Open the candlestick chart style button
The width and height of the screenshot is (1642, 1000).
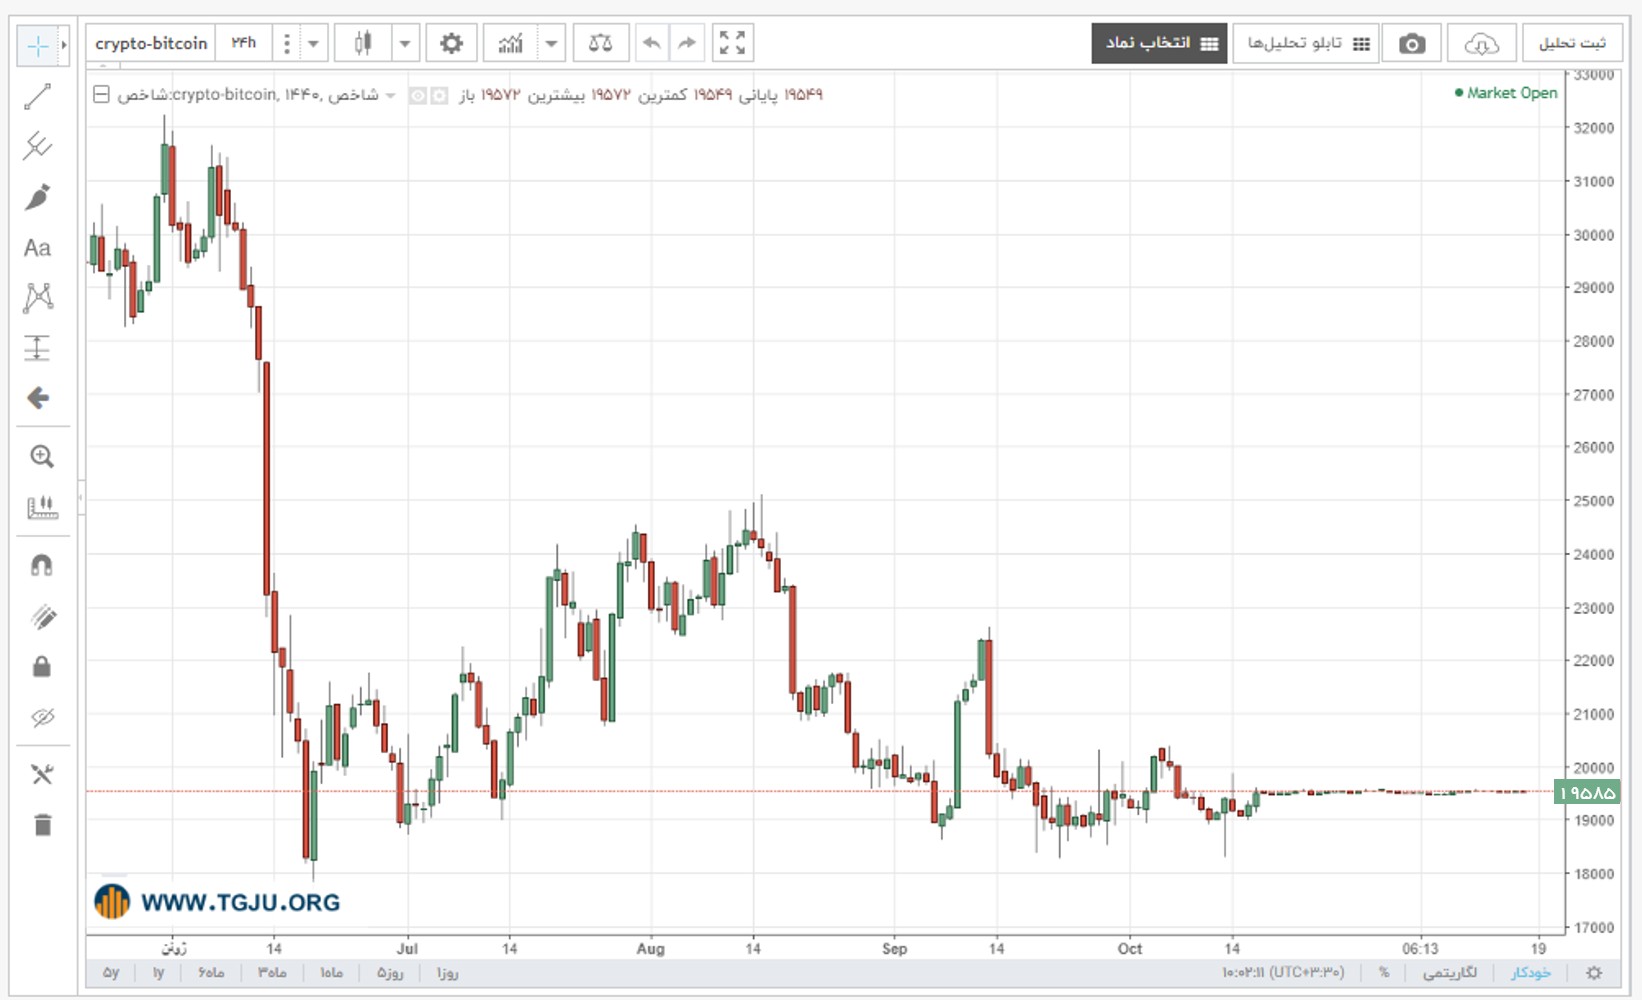363,43
